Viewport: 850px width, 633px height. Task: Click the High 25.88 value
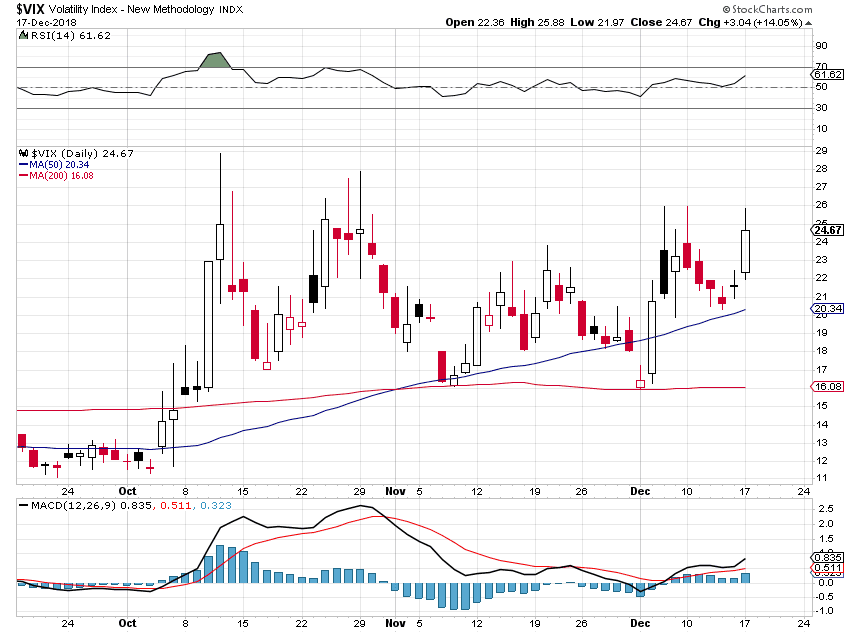[x=537, y=22]
